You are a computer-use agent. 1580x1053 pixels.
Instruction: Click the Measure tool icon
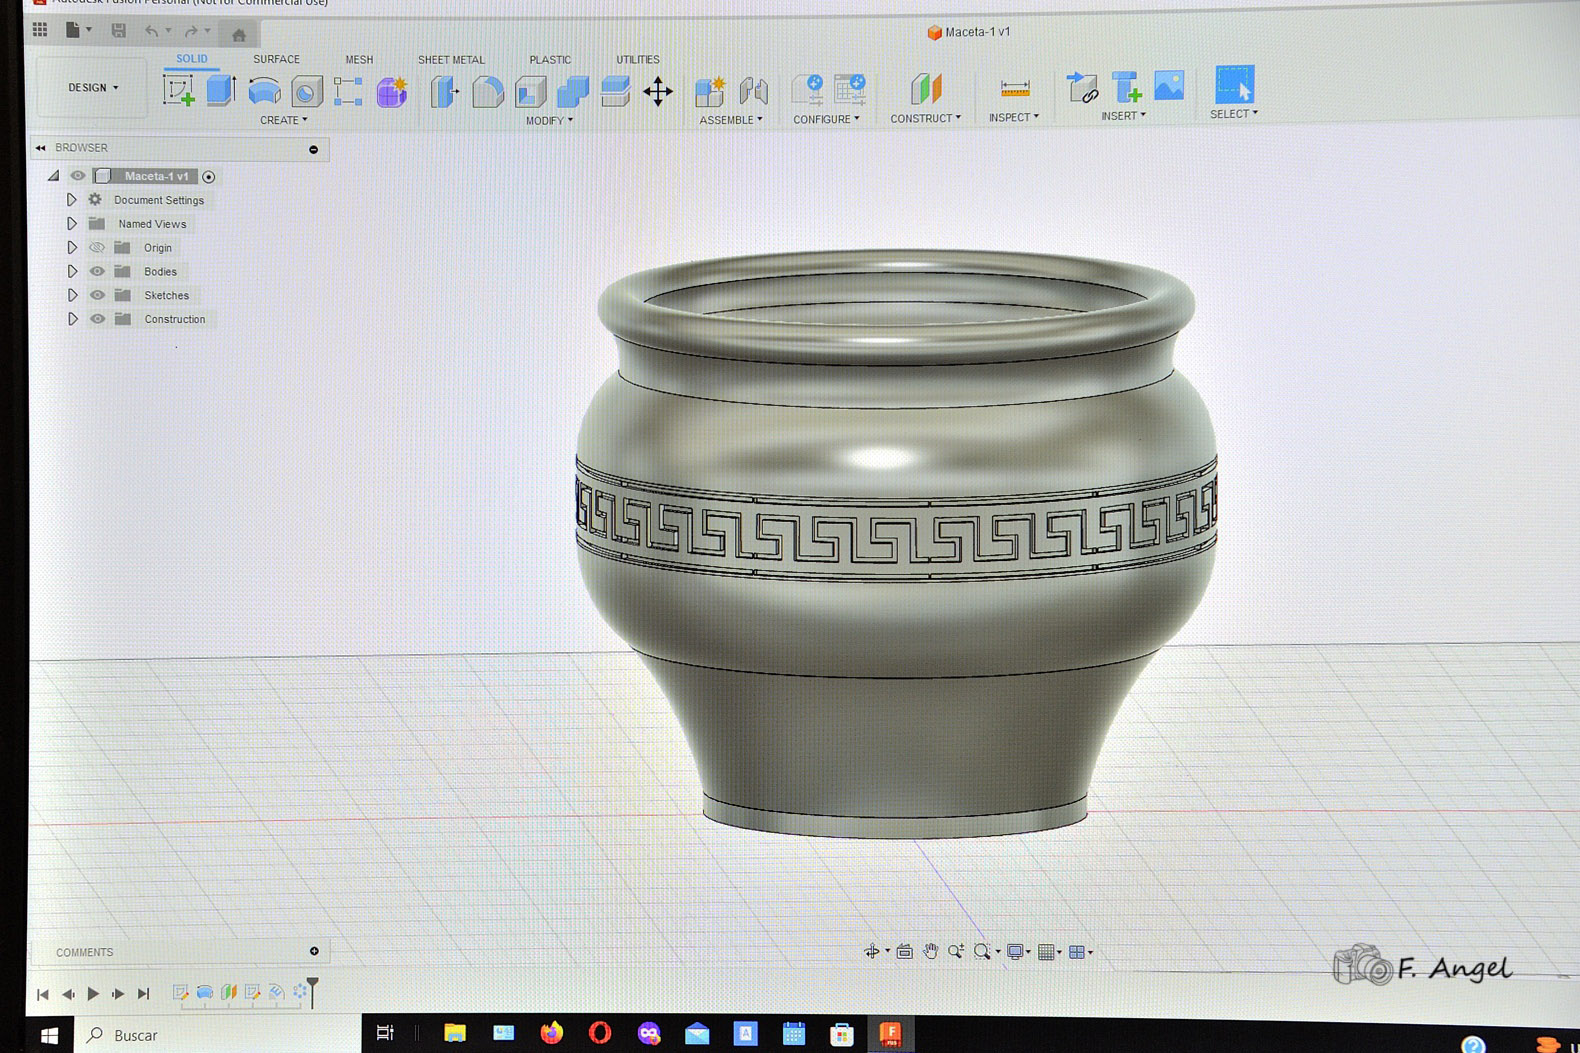[x=1014, y=89]
